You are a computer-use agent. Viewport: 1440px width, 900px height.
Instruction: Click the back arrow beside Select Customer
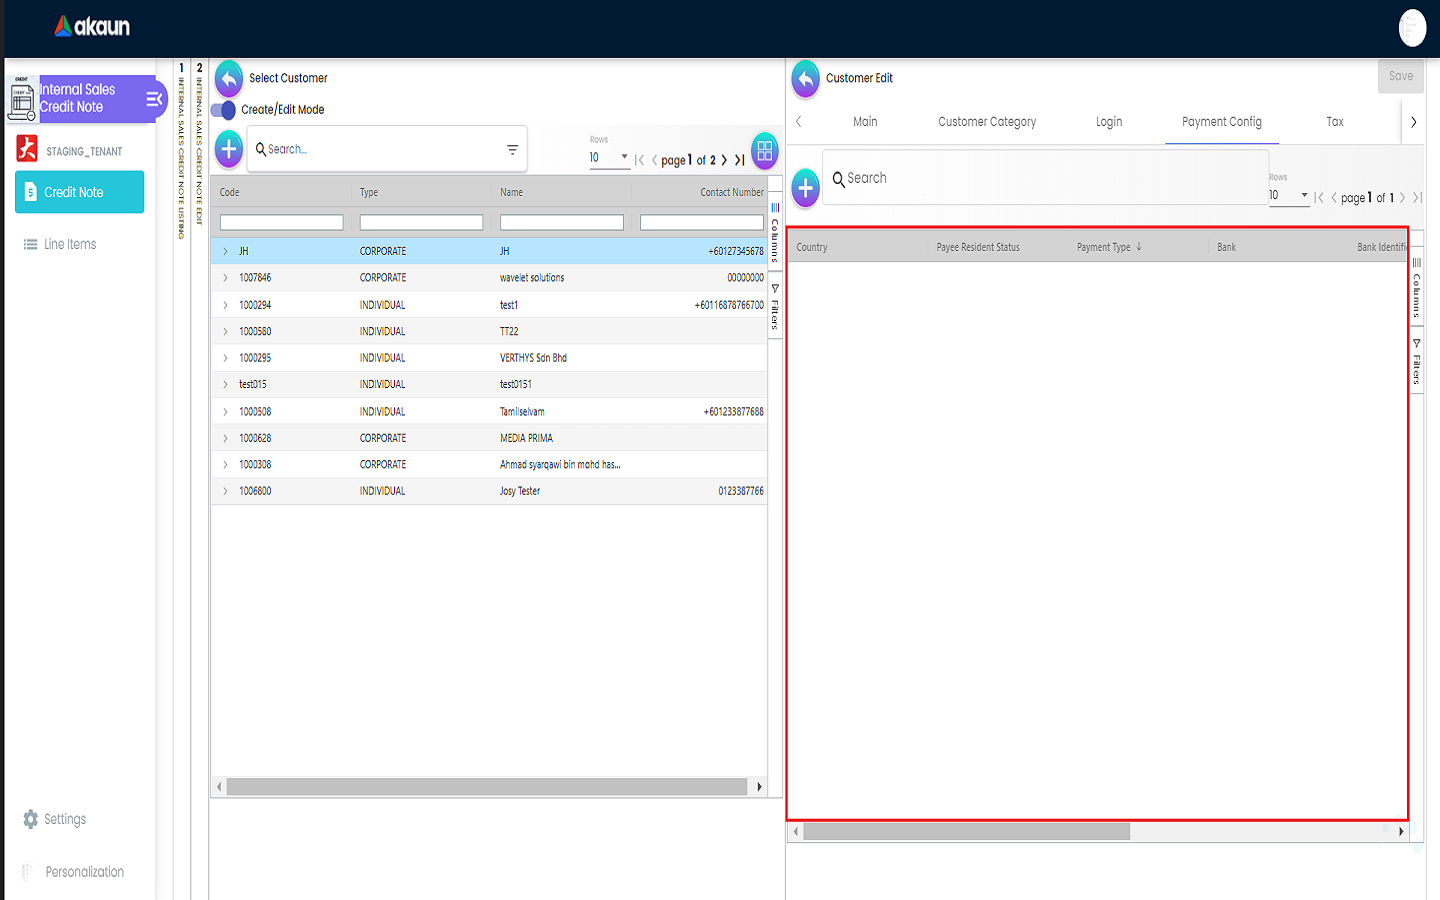(229, 79)
